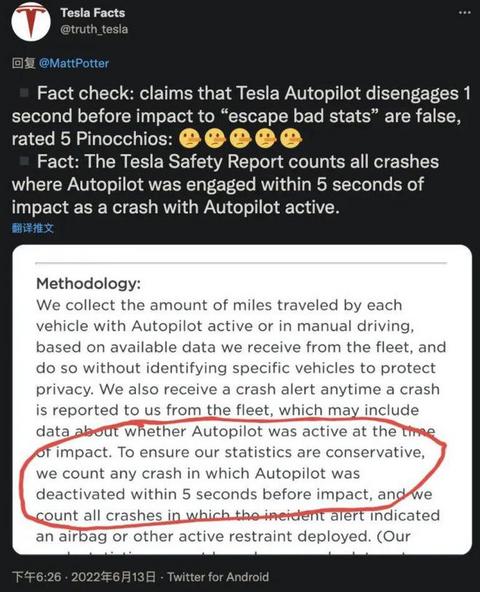
Task: Click 翻译推文 to translate the tweet
Action: pos(33,228)
